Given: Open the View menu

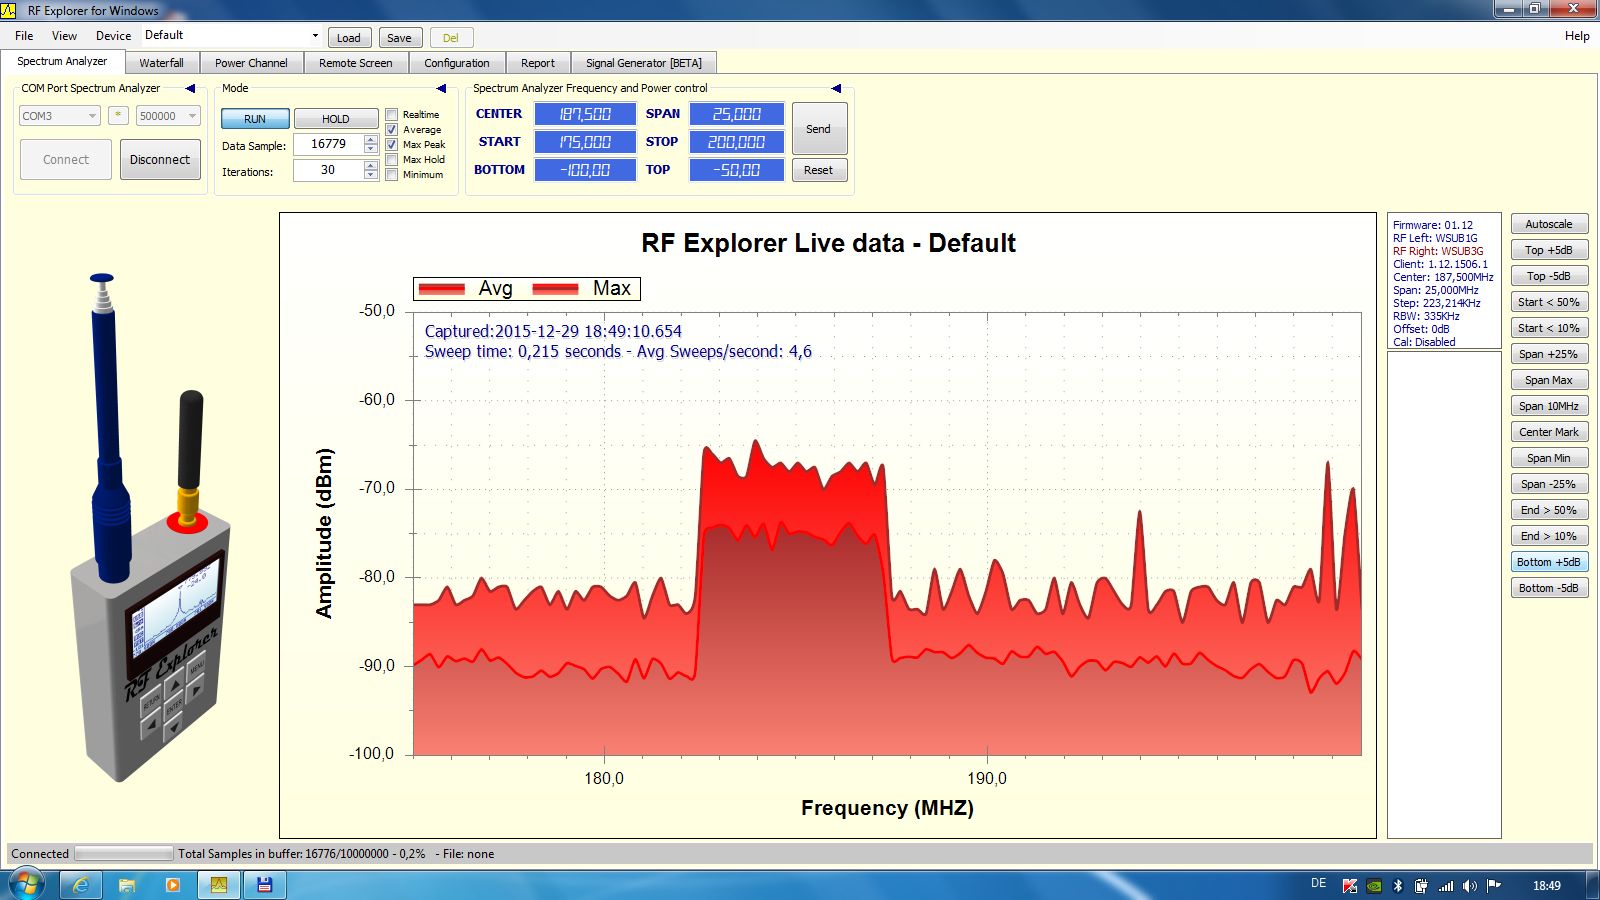Looking at the screenshot, I should (x=64, y=36).
